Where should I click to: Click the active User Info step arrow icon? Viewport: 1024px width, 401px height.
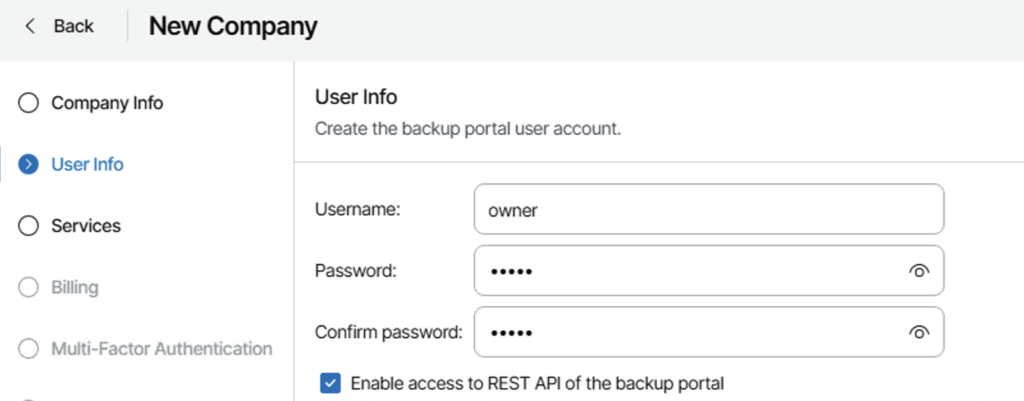click(x=29, y=165)
